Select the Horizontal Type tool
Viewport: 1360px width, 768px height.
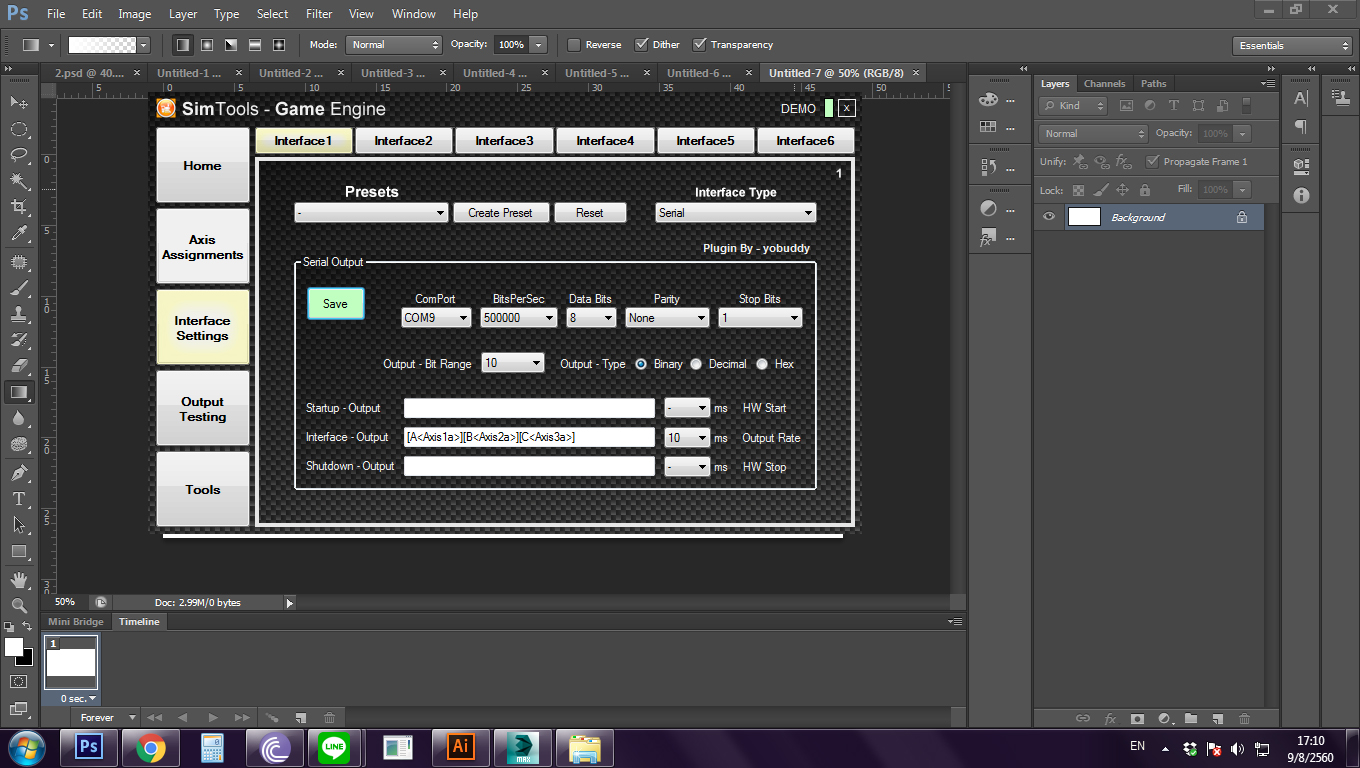coord(19,498)
